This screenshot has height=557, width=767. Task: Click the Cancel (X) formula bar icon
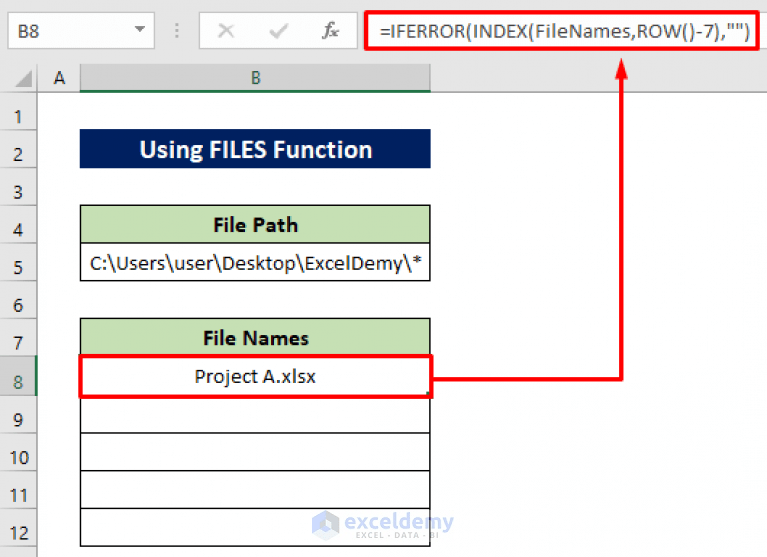click(x=226, y=31)
